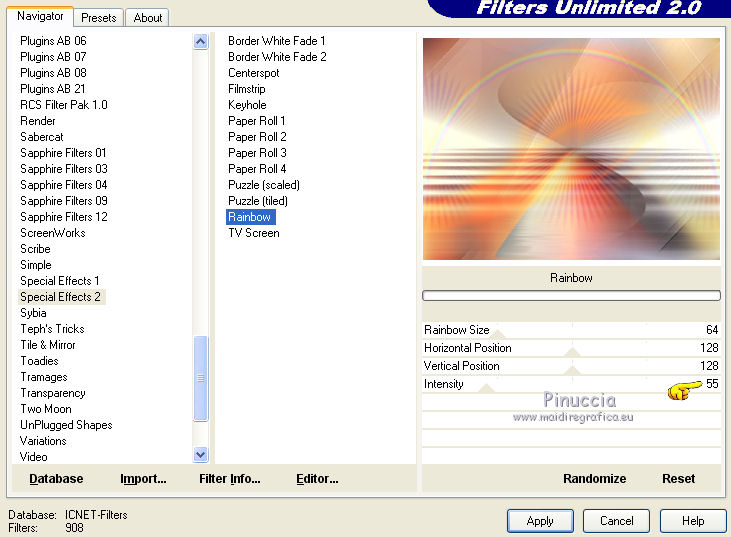
Task: Select the Render category
Action: pos(38,121)
